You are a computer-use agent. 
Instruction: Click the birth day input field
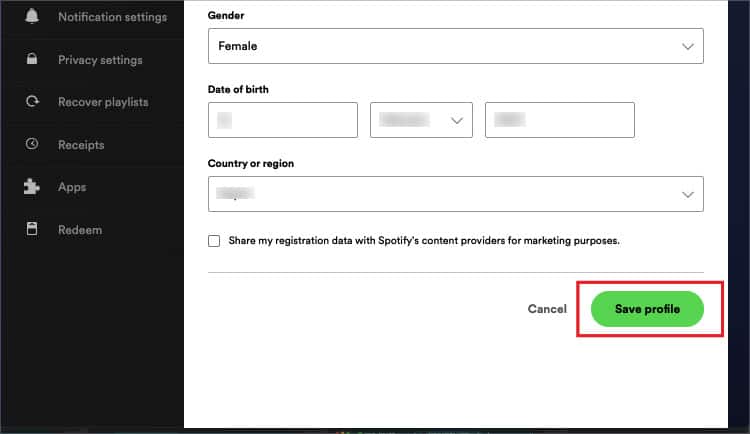(283, 120)
